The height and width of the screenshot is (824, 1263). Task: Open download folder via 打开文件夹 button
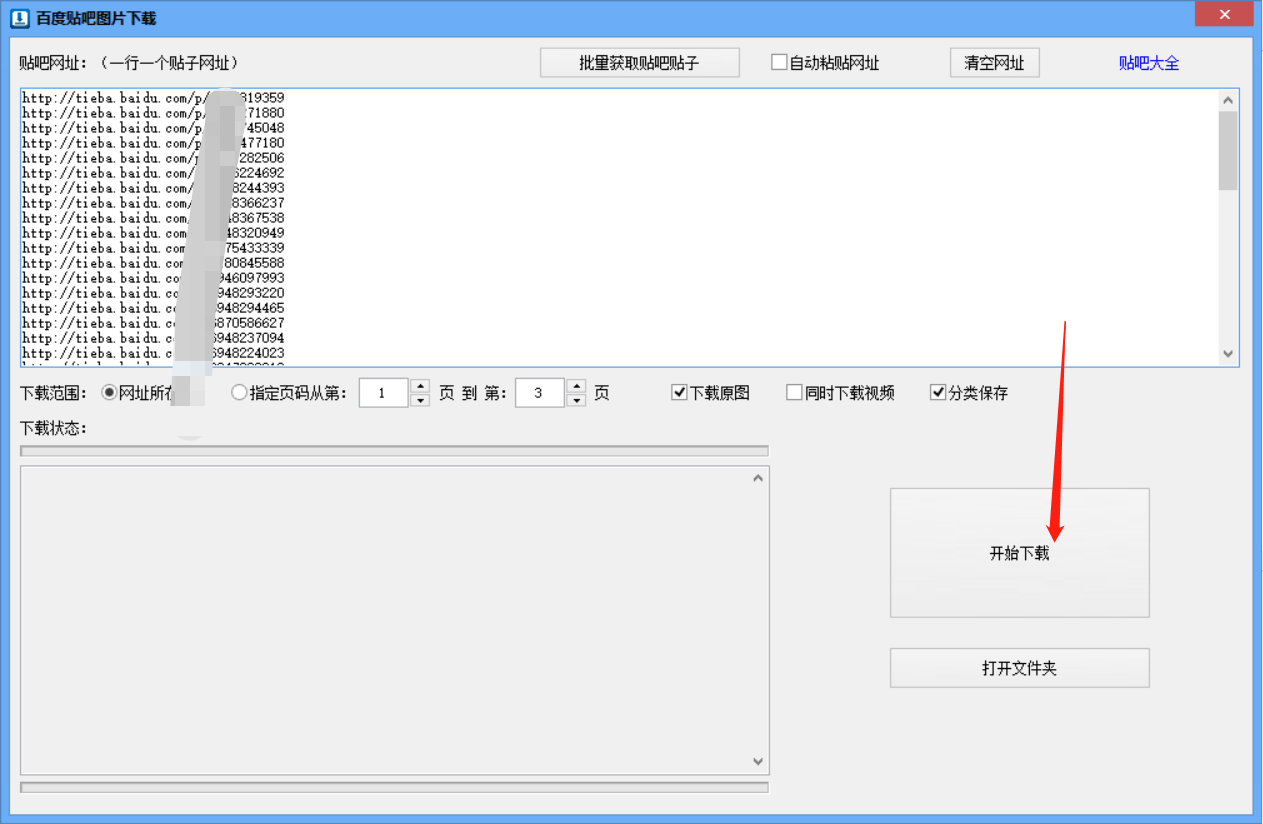1019,667
